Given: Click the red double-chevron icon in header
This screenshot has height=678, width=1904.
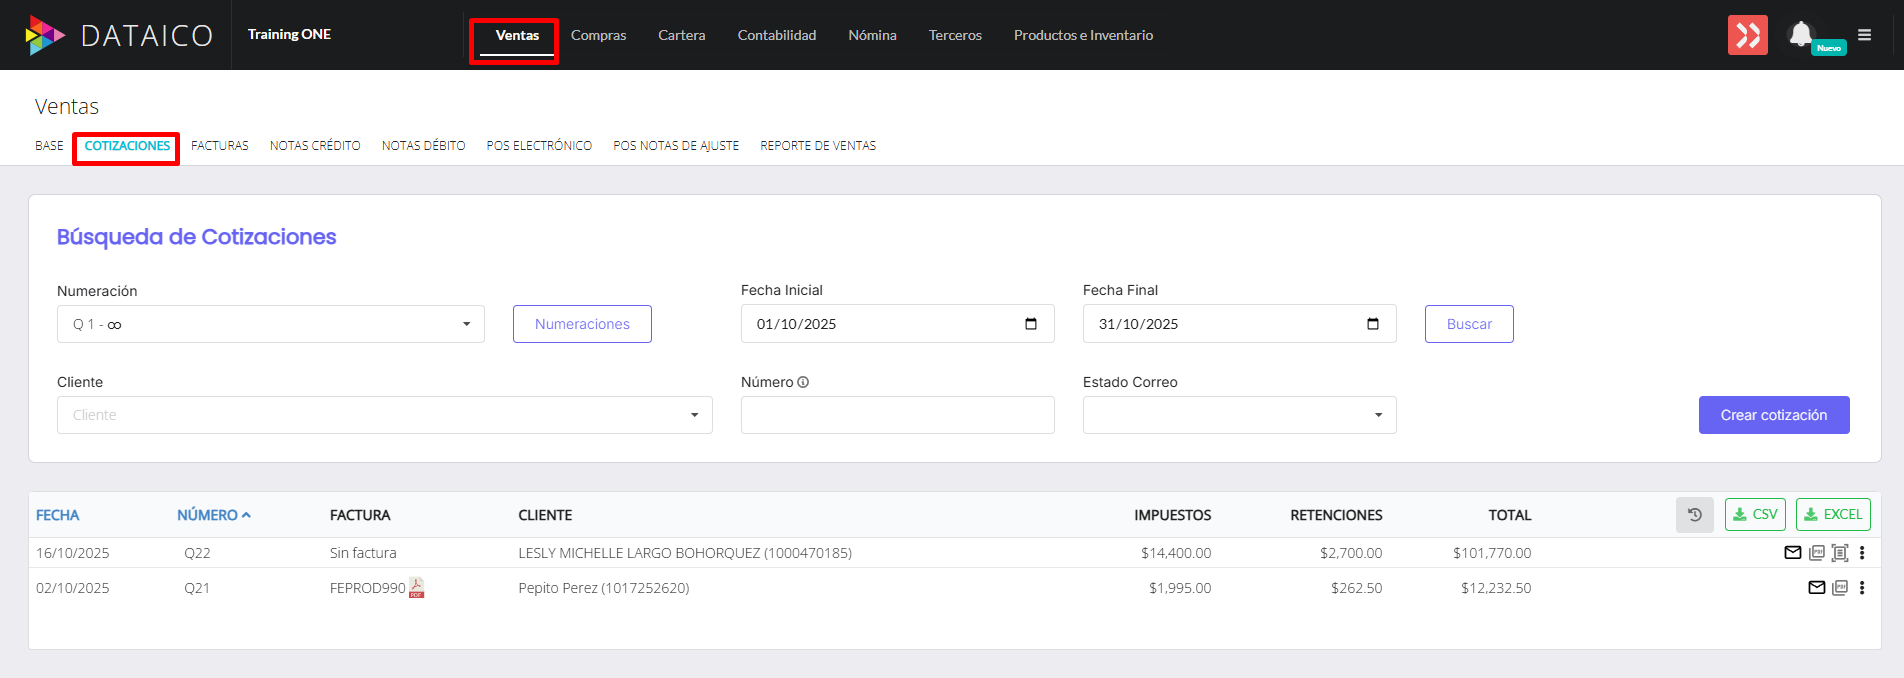Looking at the screenshot, I should click(x=1747, y=35).
